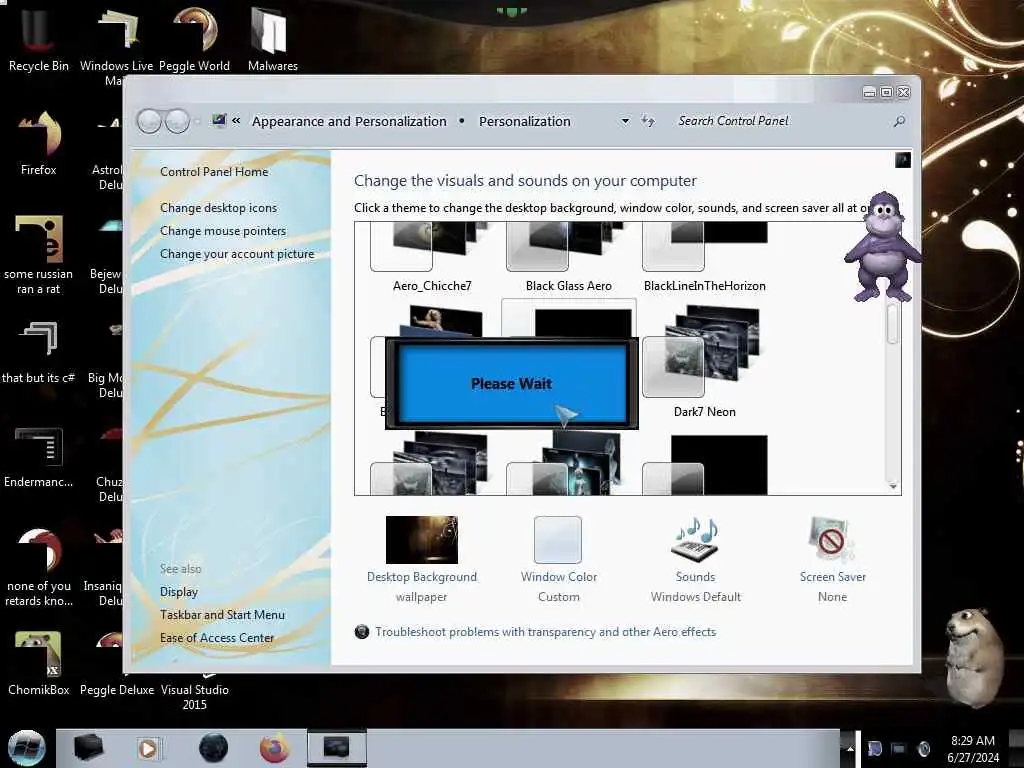
Task: Click the theme list scroll down arrow
Action: (x=893, y=487)
